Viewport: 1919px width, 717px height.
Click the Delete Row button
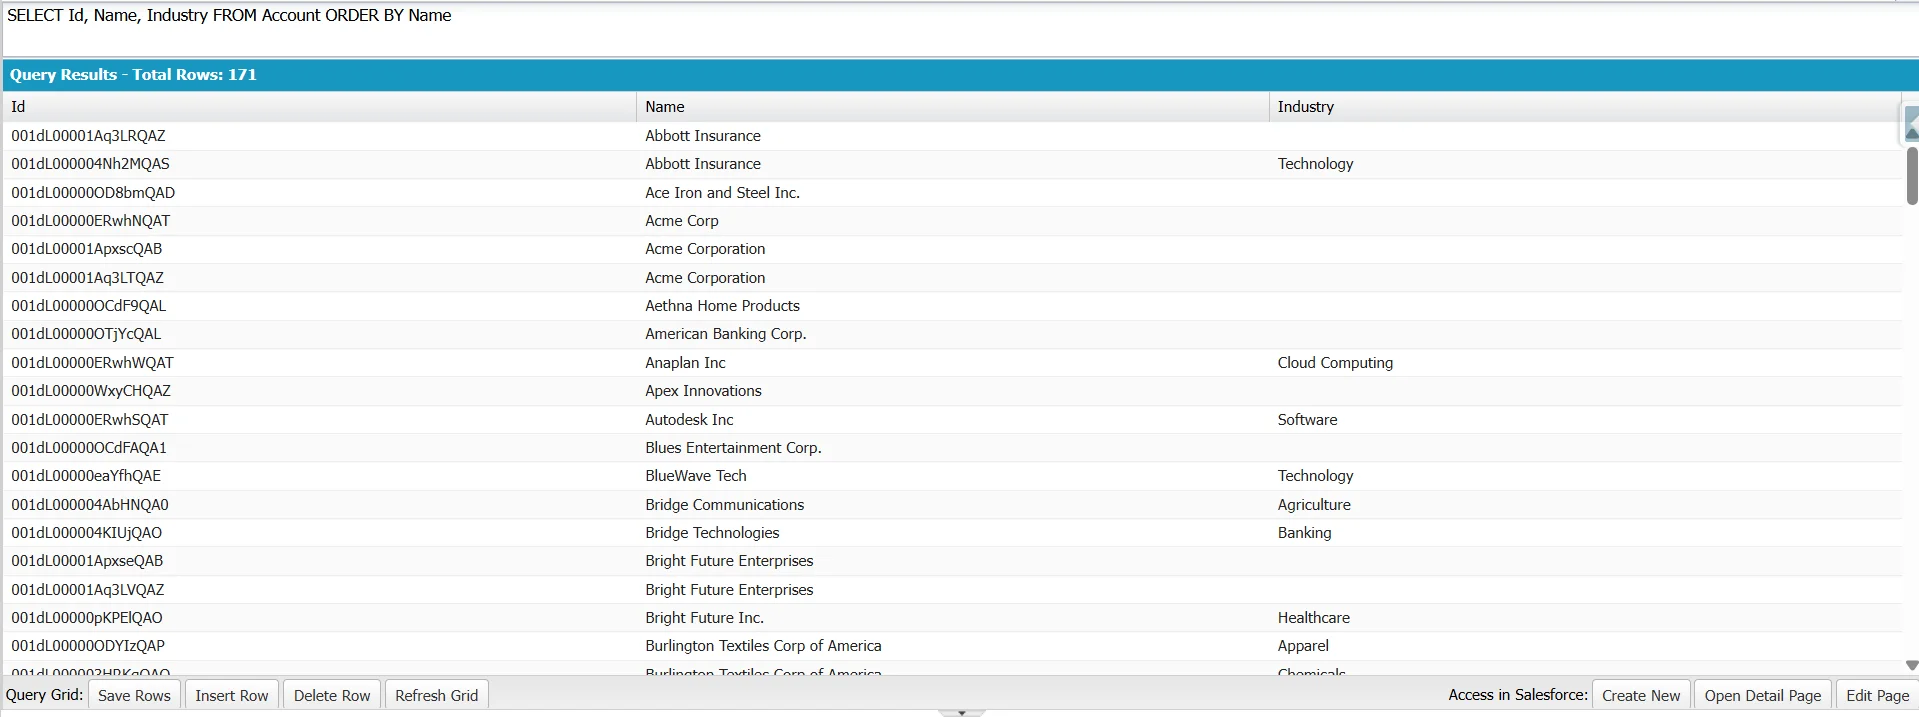pyautogui.click(x=332, y=695)
